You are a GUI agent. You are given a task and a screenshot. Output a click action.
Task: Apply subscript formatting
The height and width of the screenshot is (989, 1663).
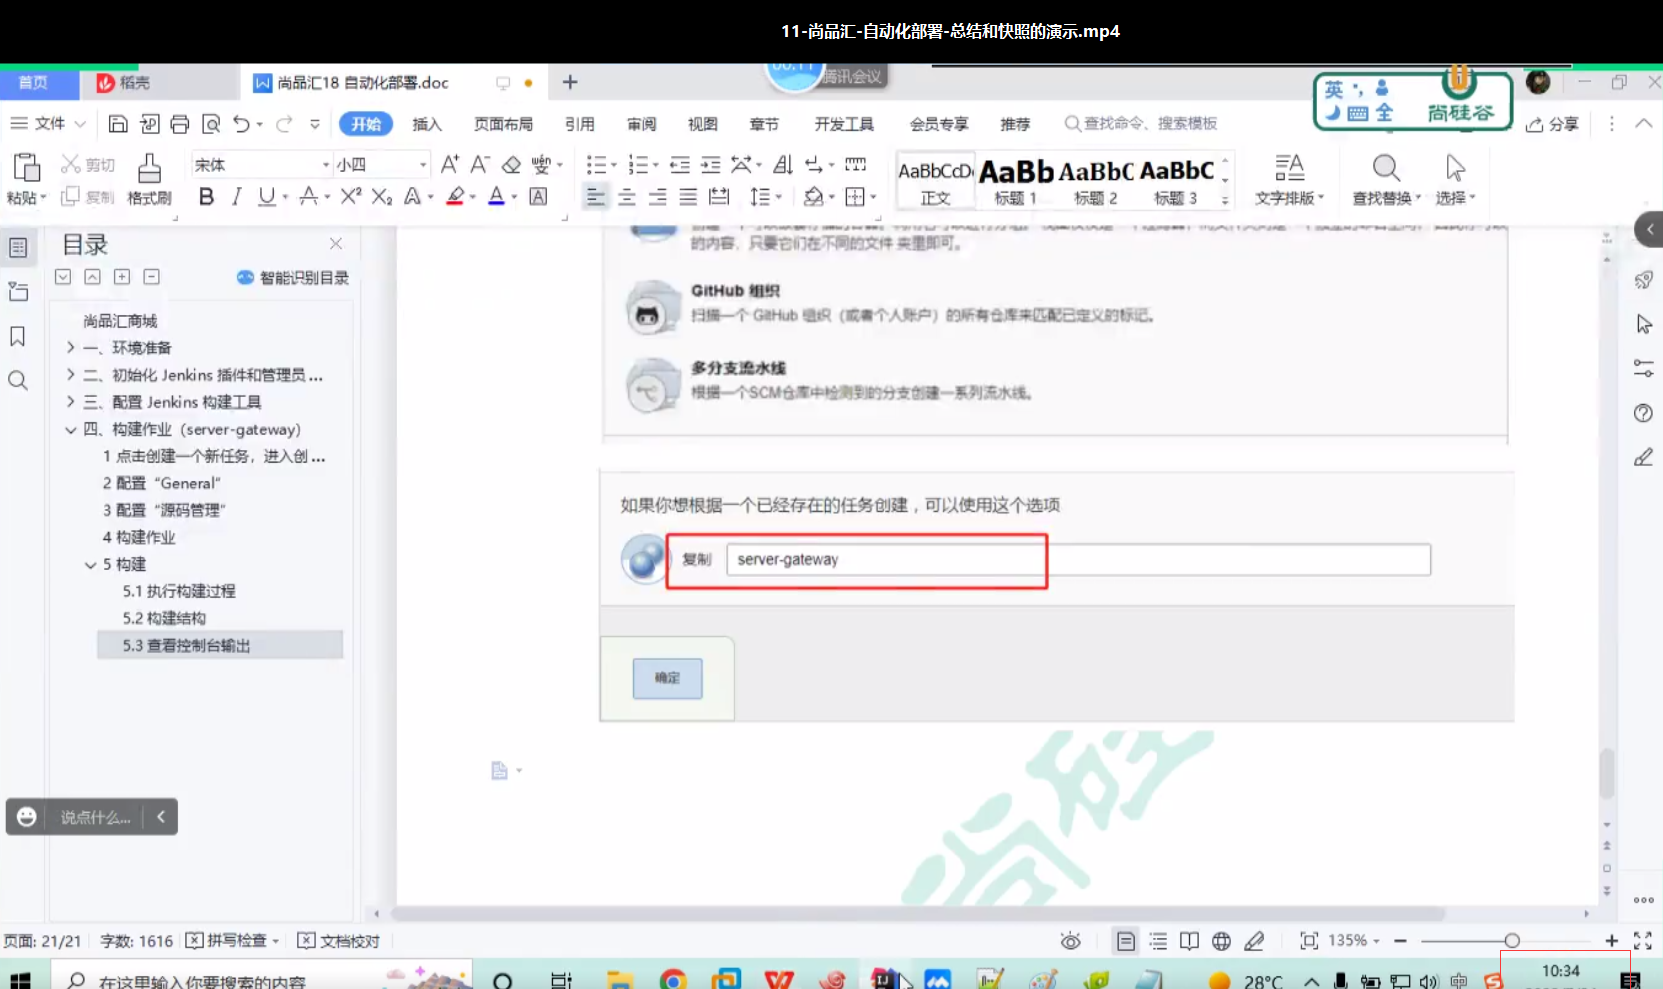(x=381, y=197)
